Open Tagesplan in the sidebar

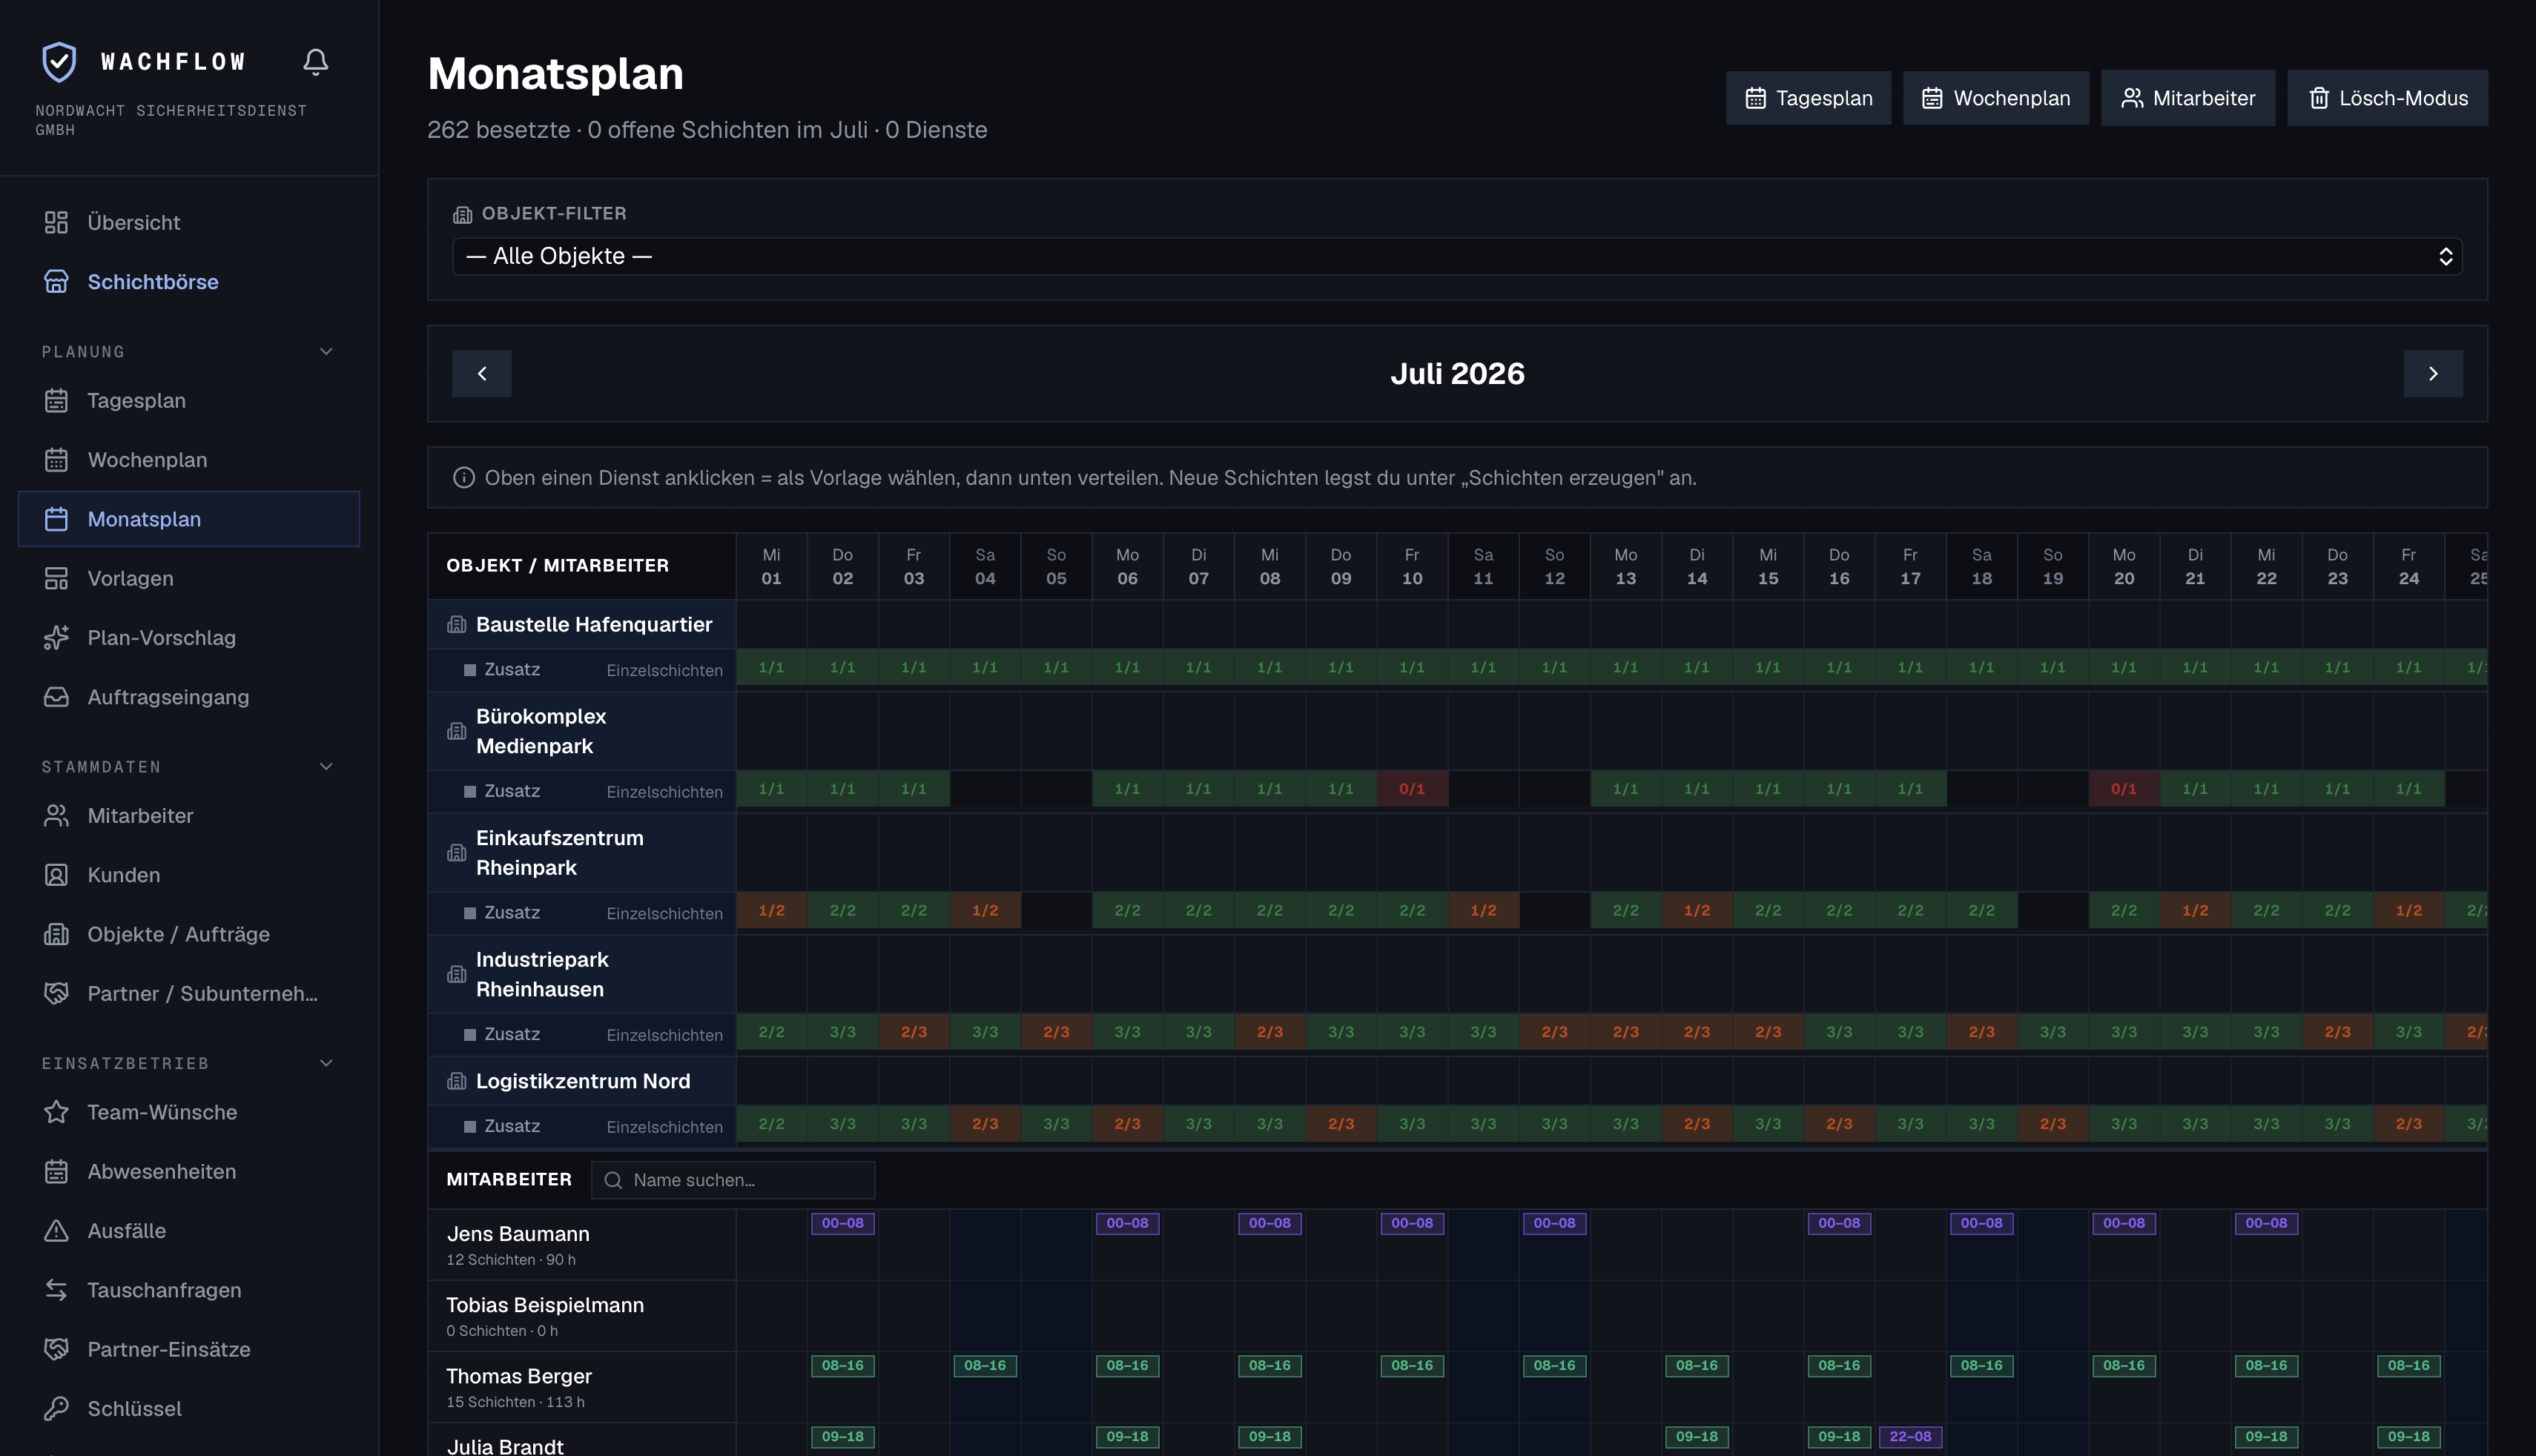tap(189, 400)
